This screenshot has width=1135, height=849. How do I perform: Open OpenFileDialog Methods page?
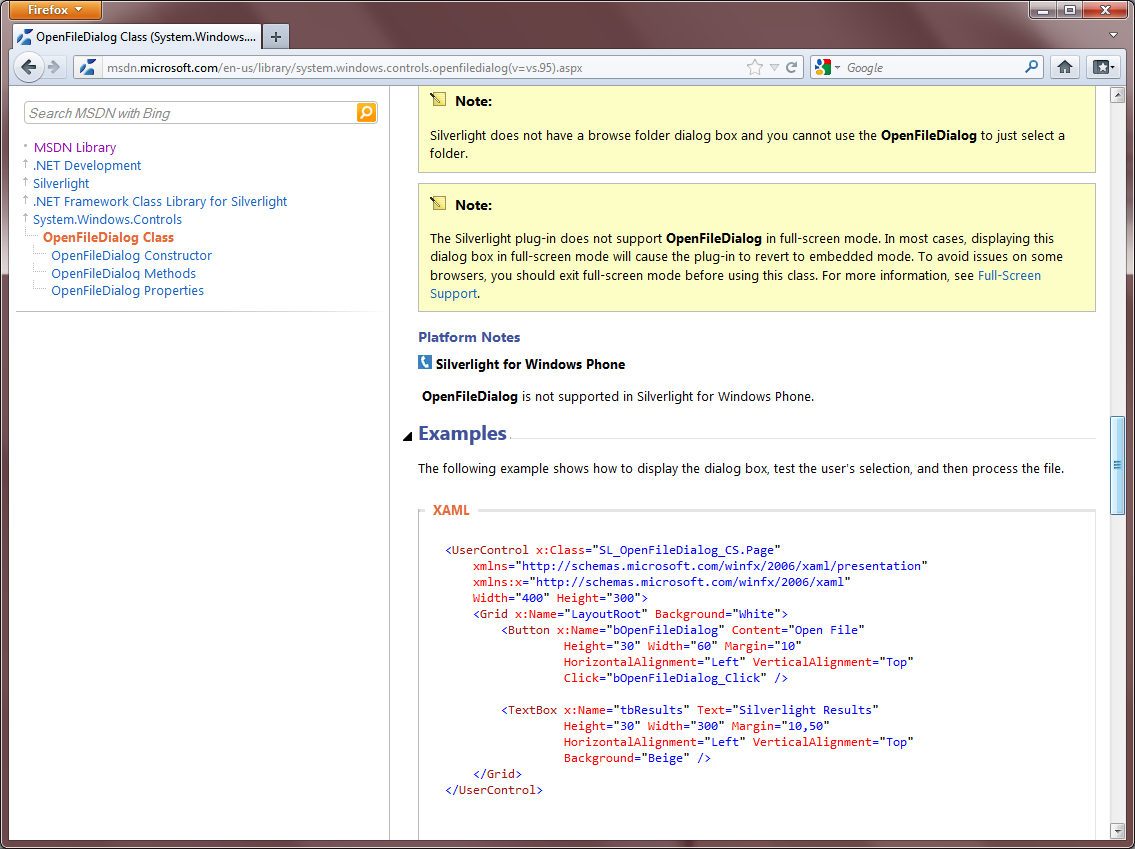point(124,273)
